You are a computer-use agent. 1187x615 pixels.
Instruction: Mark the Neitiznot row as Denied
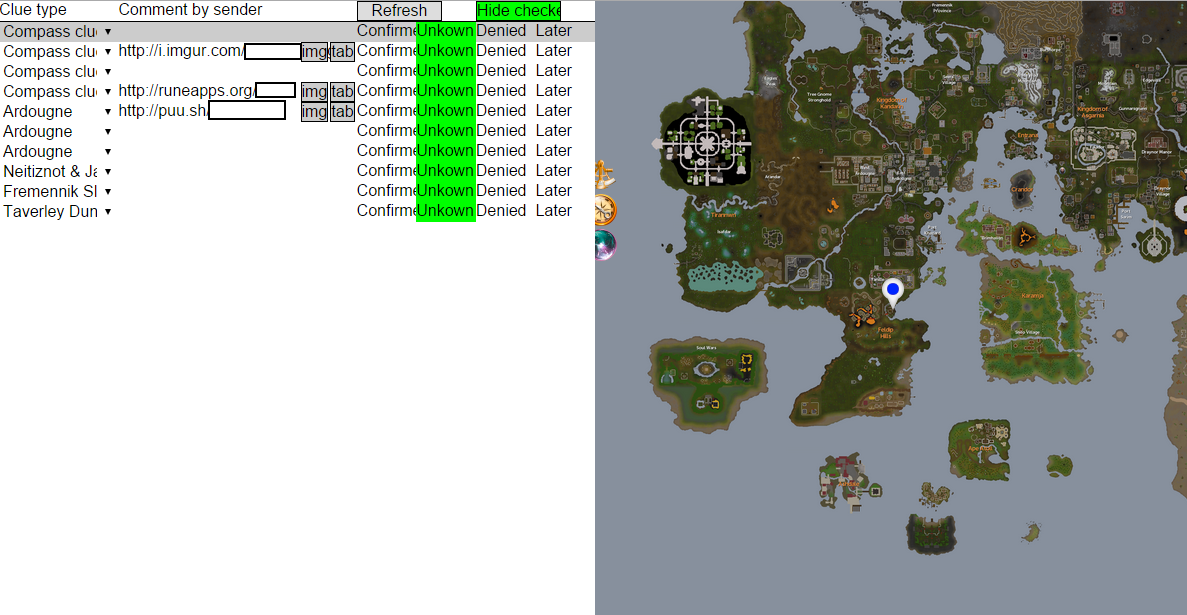[x=501, y=170]
